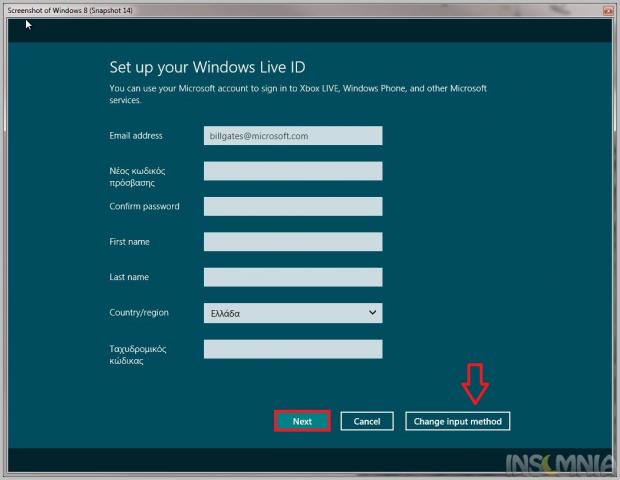
Task: Click the Ταχυδρομικός κώδικας postal code field
Action: point(293,349)
